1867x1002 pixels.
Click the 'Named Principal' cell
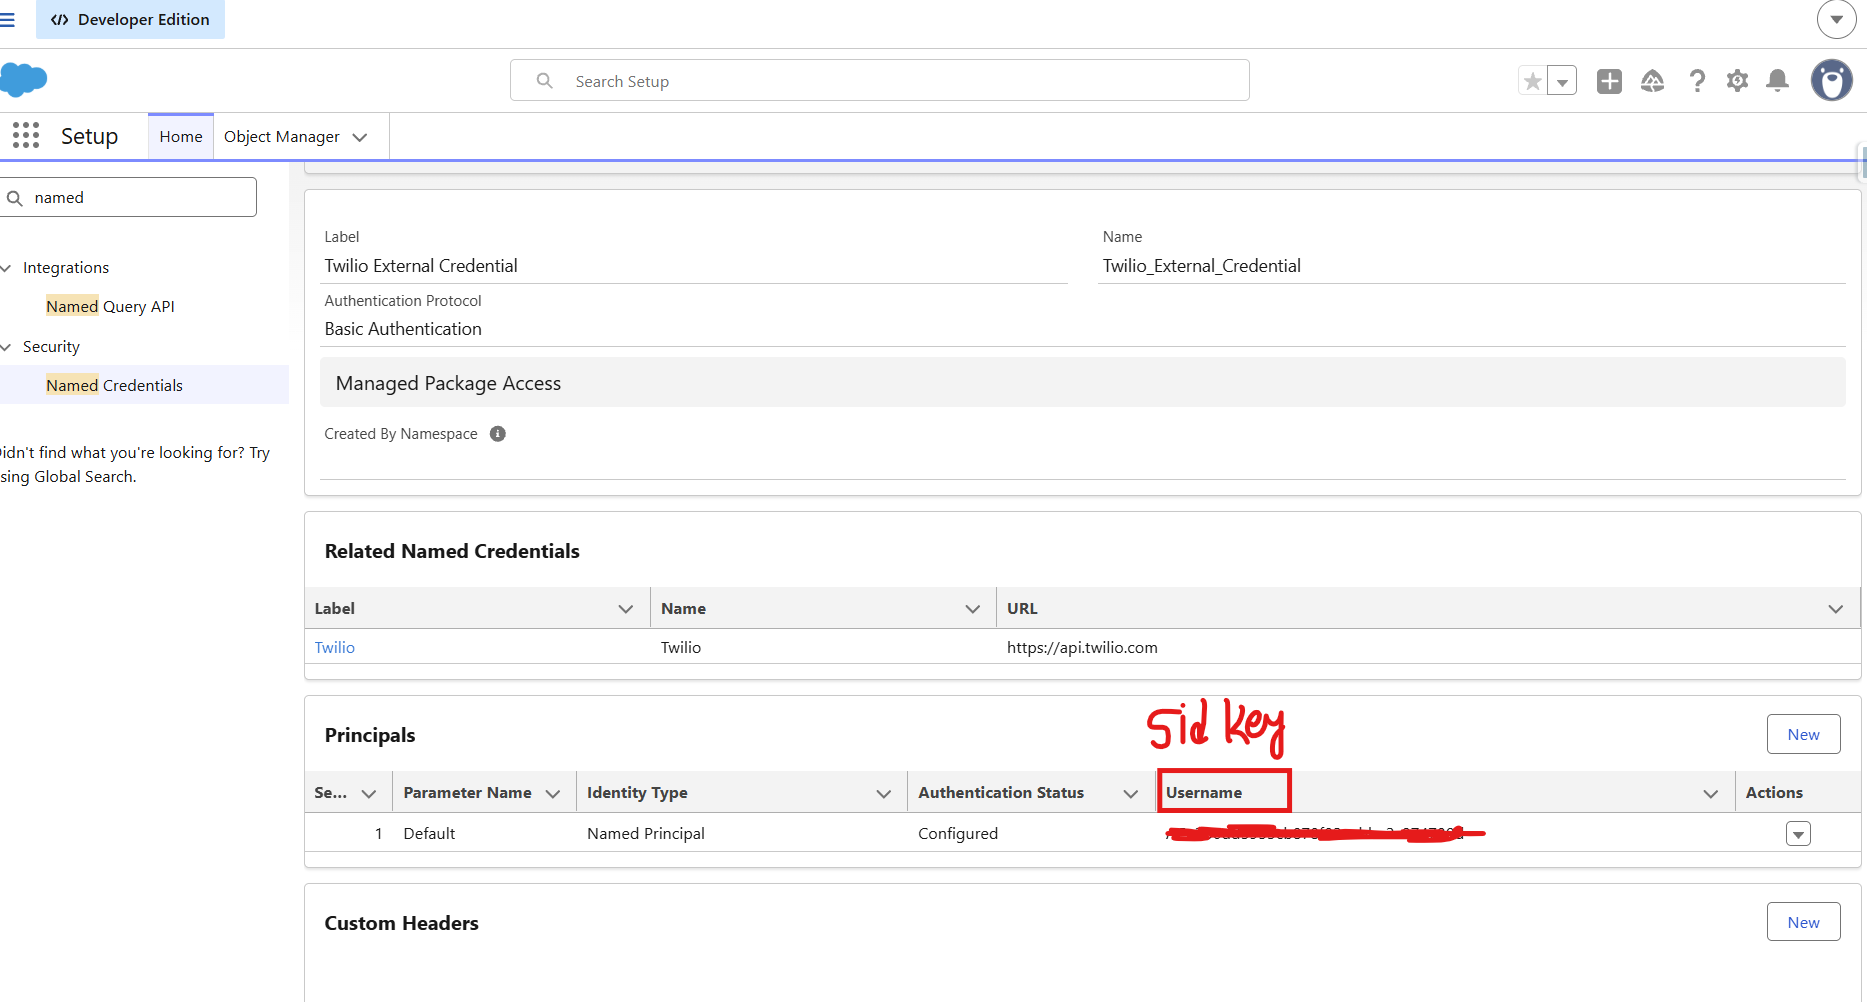coord(646,833)
